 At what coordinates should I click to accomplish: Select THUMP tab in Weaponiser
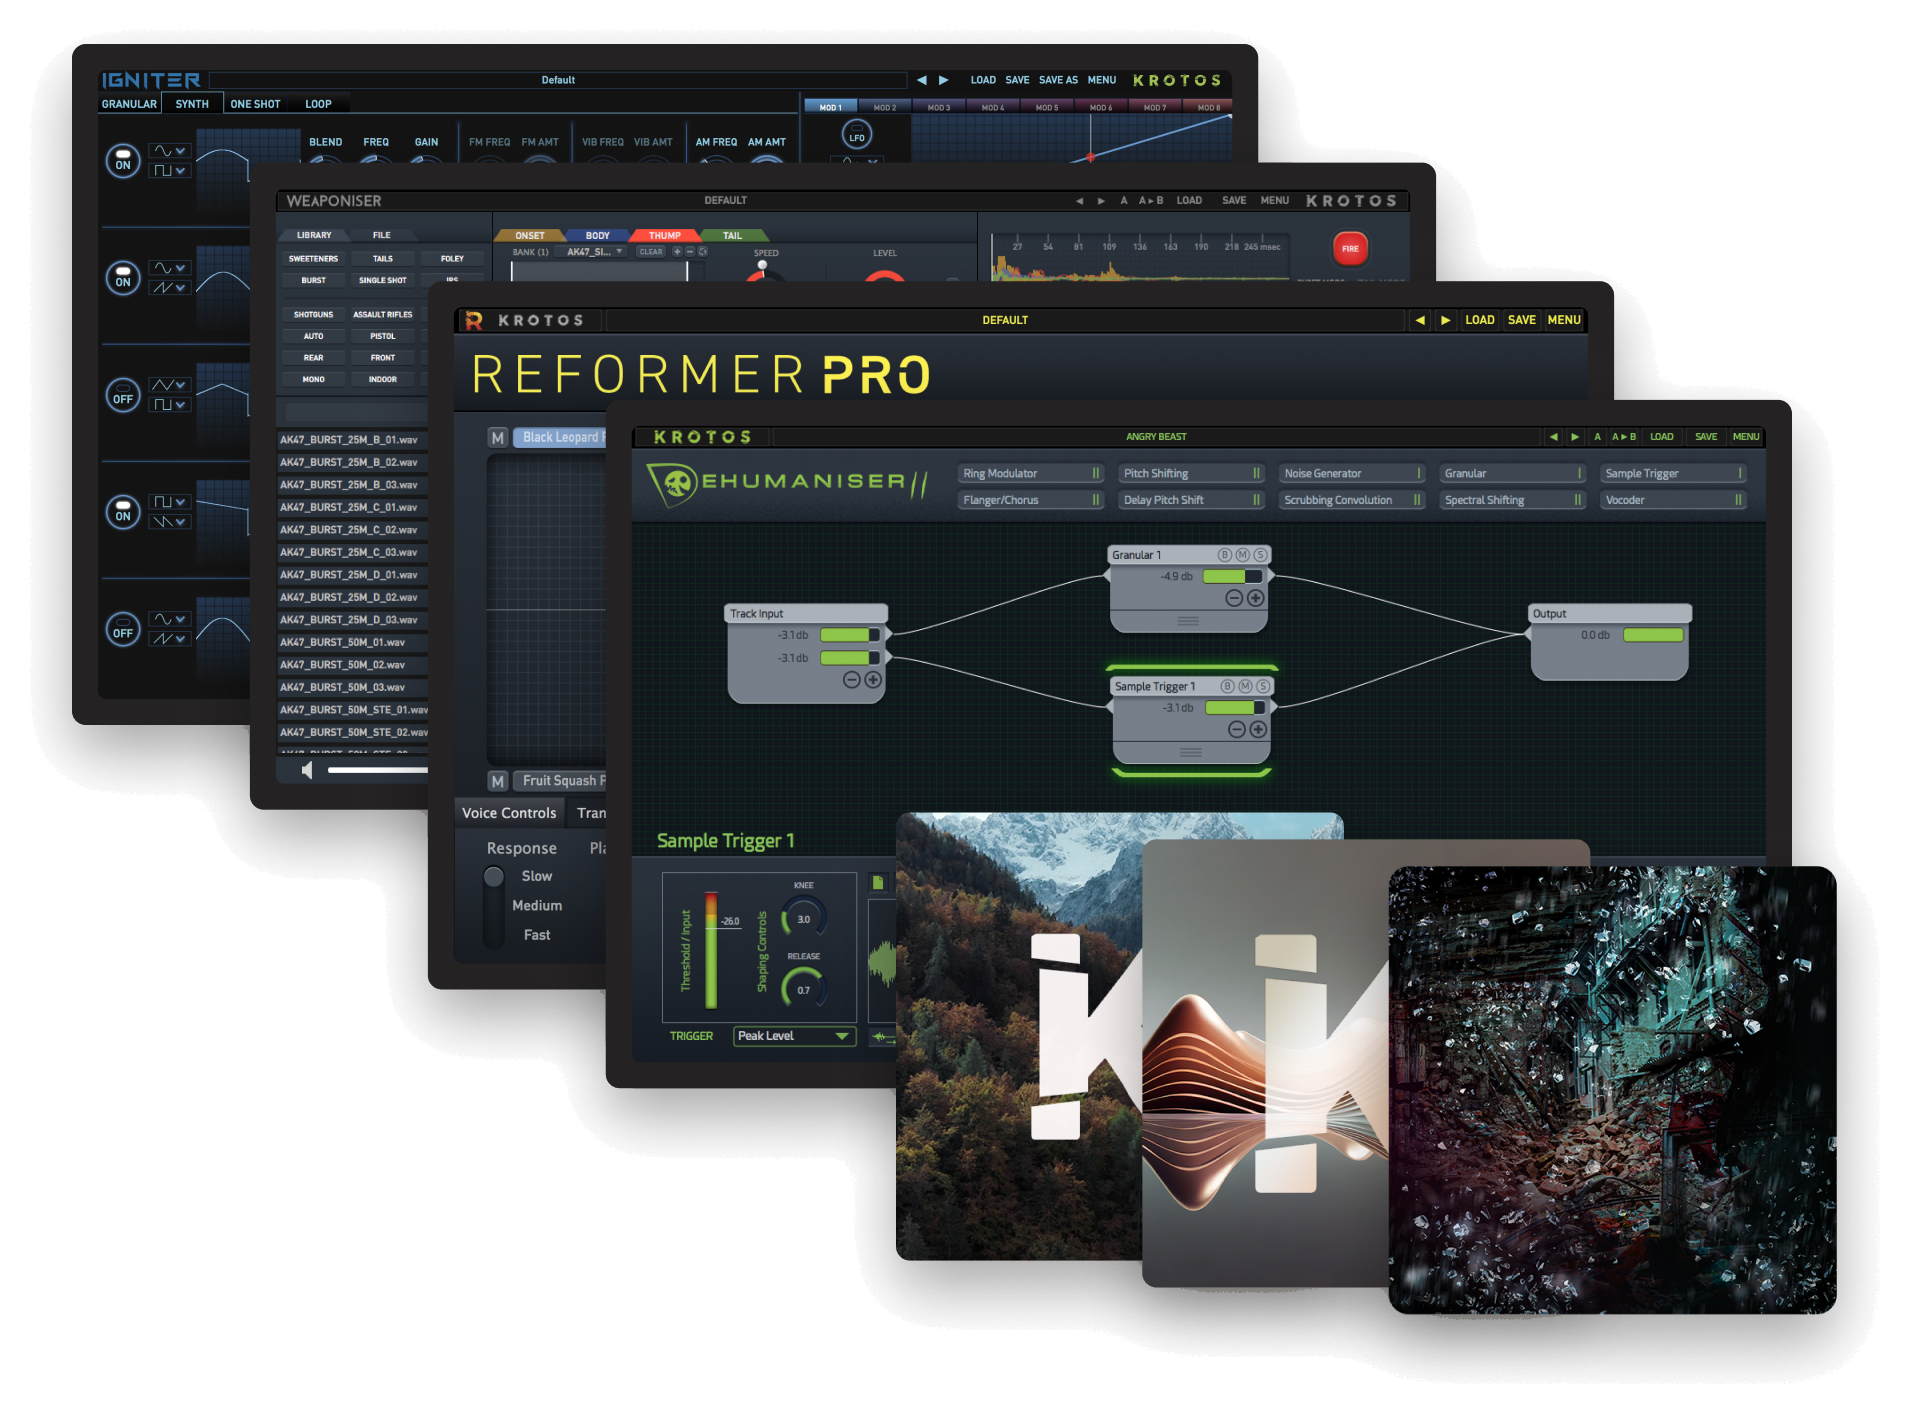click(664, 236)
